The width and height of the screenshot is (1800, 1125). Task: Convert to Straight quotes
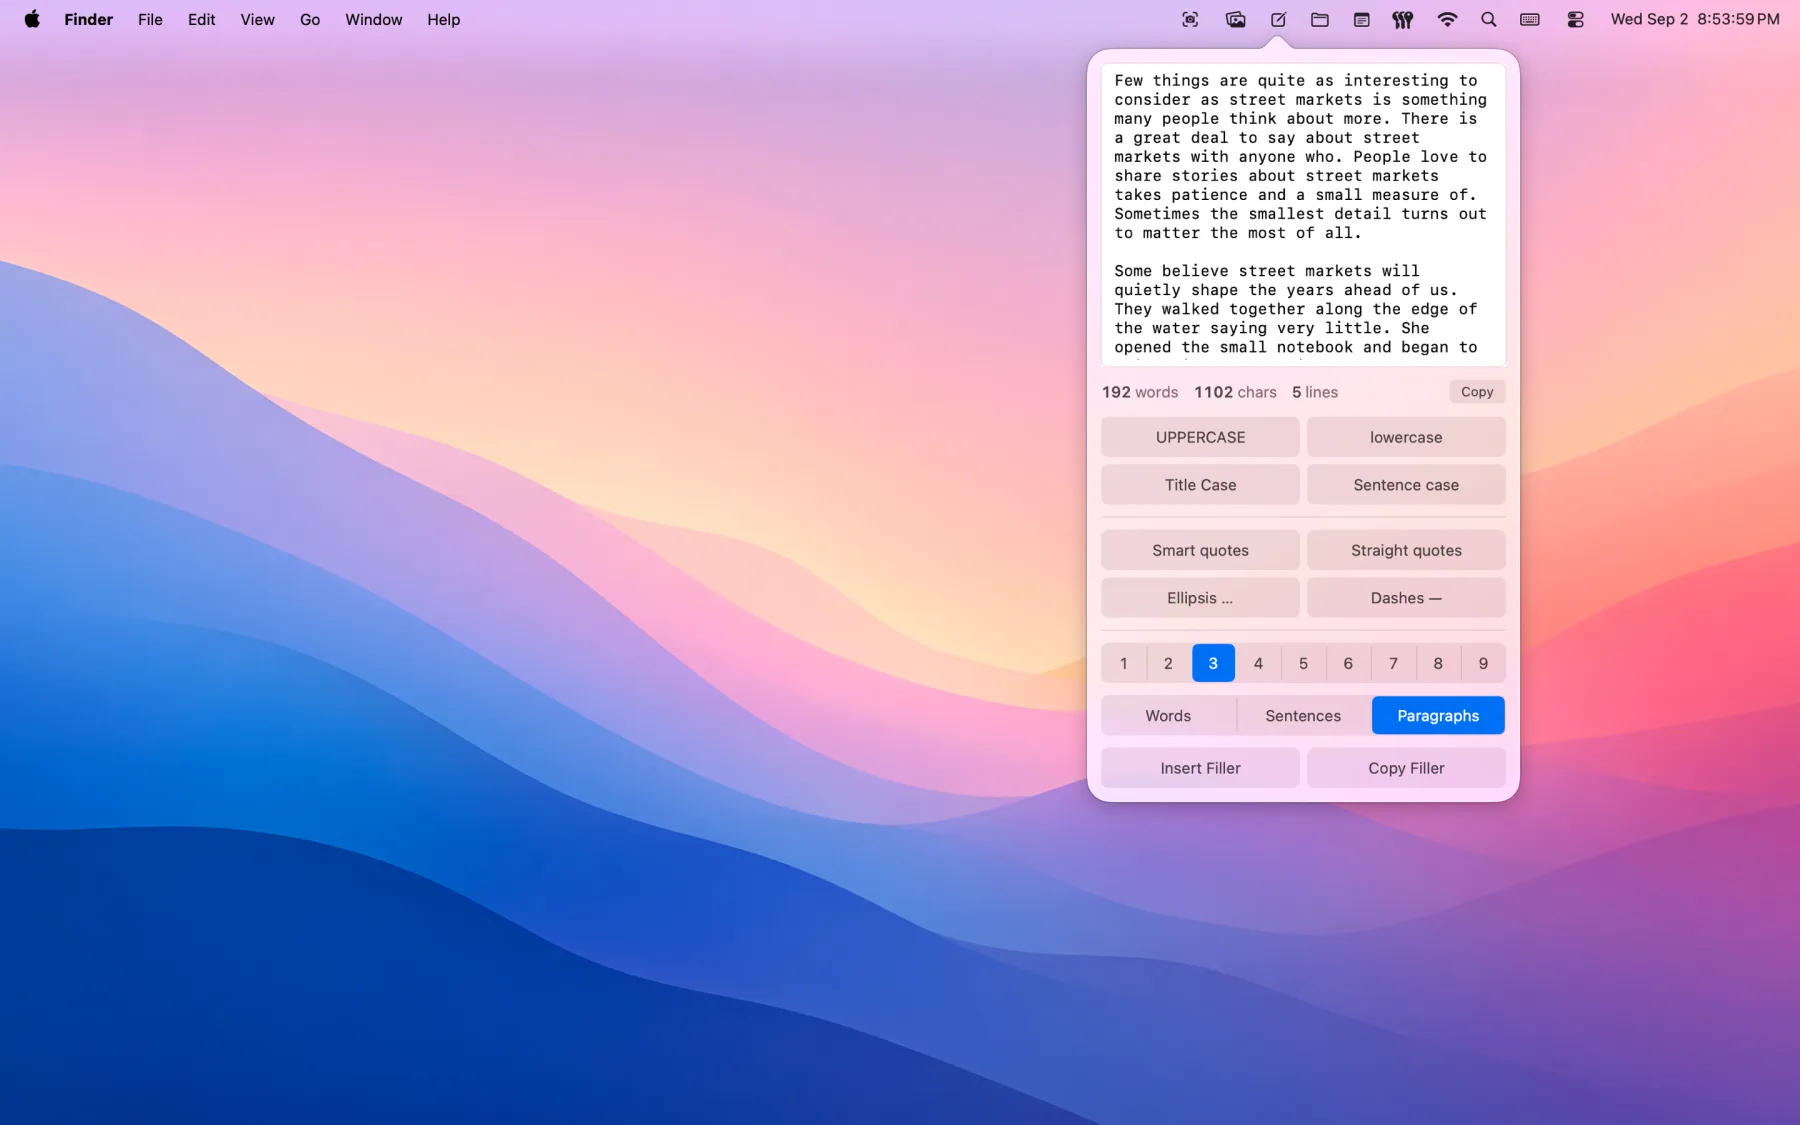coord(1406,550)
